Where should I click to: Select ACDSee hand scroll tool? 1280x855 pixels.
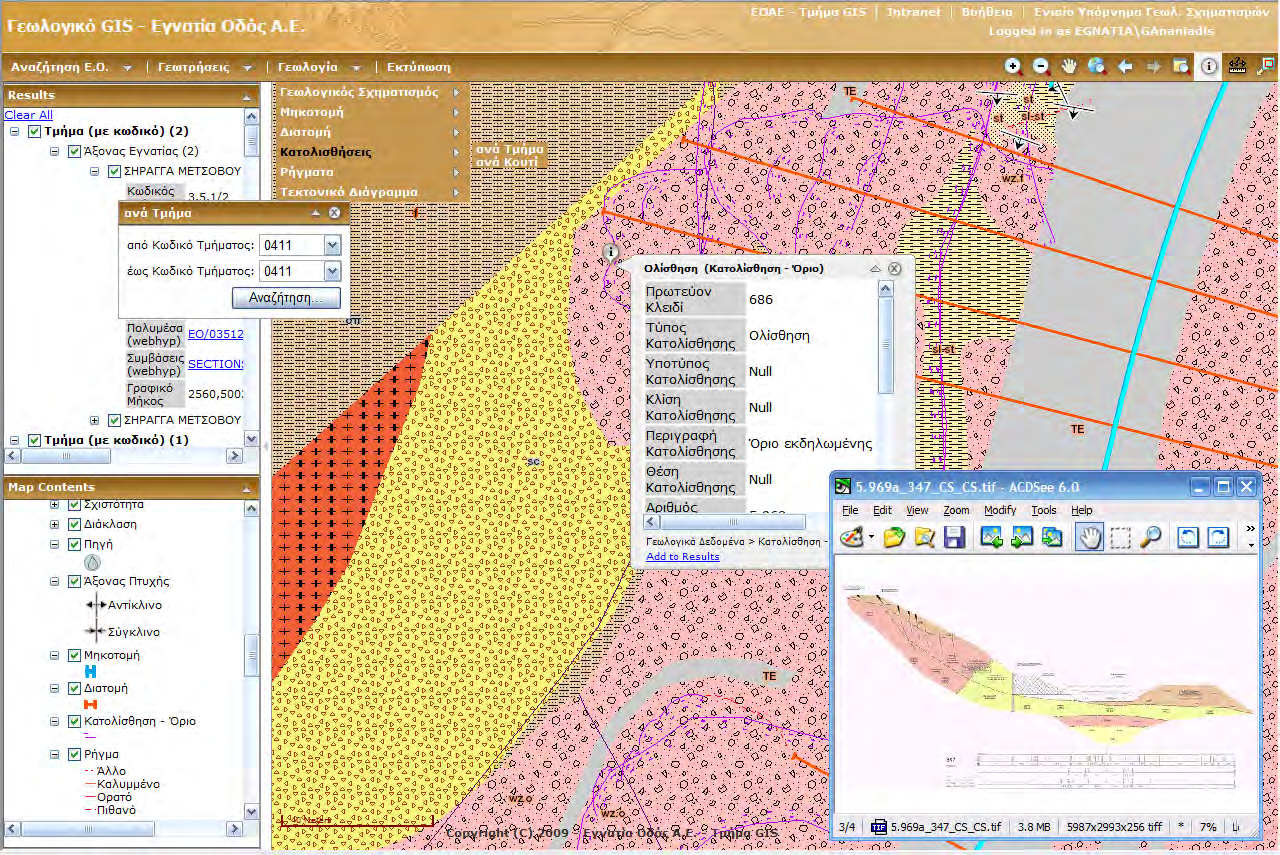pyautogui.click(x=1089, y=537)
